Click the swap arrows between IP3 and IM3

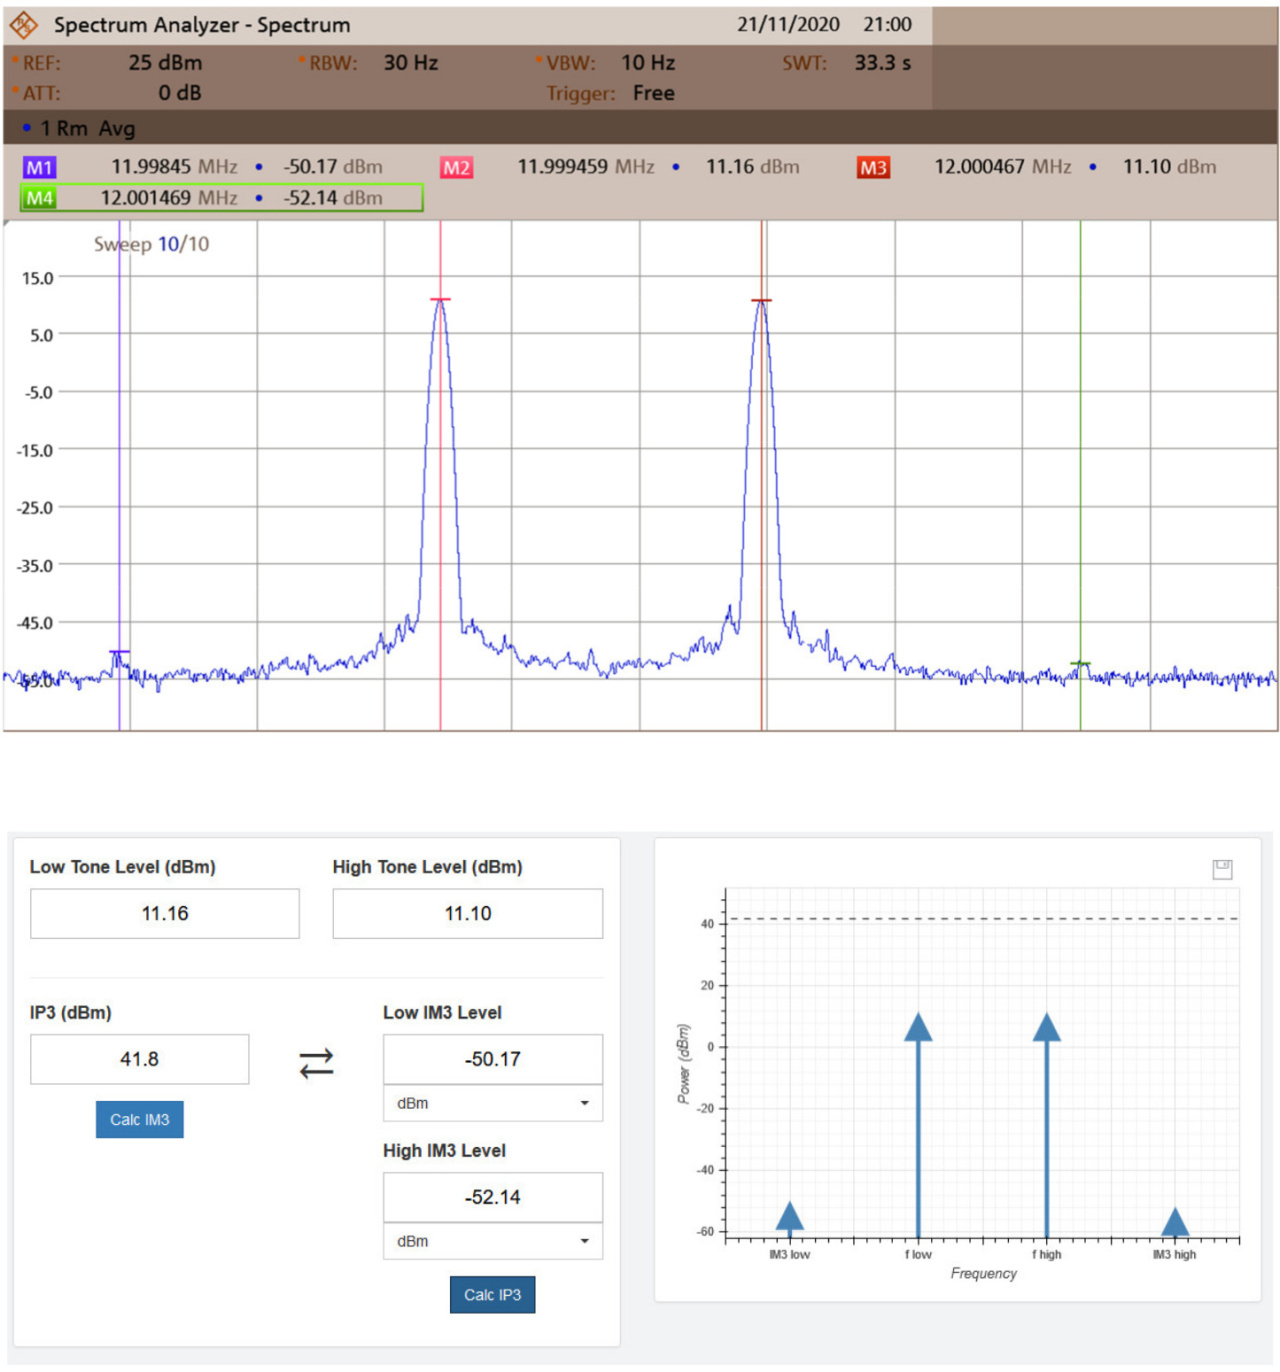316,1062
